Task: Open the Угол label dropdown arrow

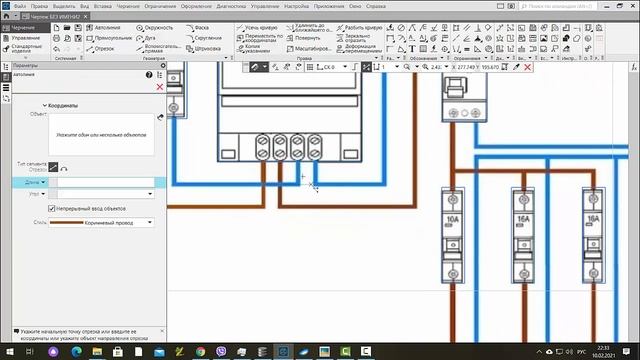Action: click(43, 193)
